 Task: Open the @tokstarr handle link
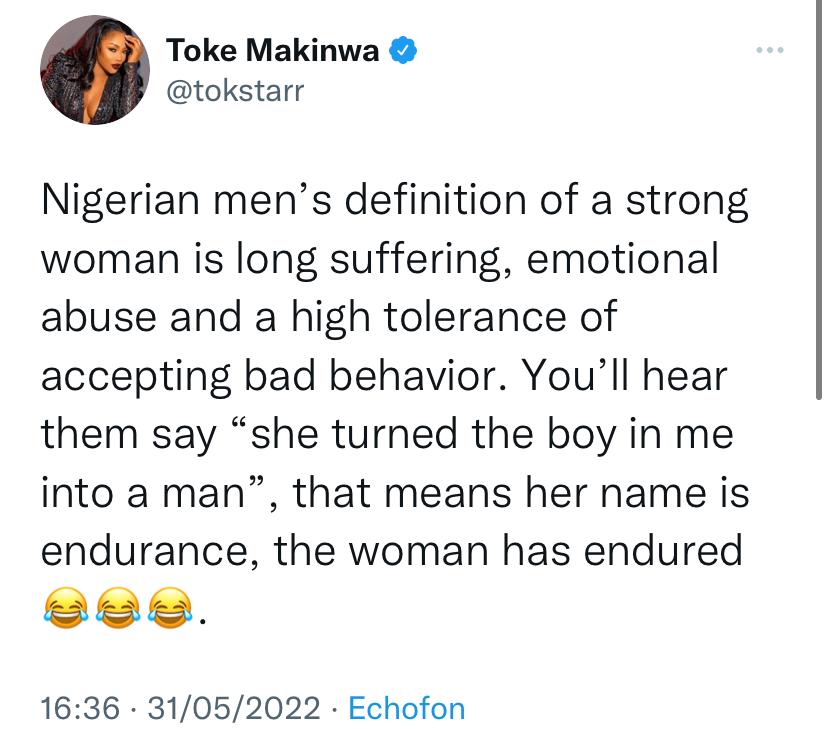(x=235, y=91)
